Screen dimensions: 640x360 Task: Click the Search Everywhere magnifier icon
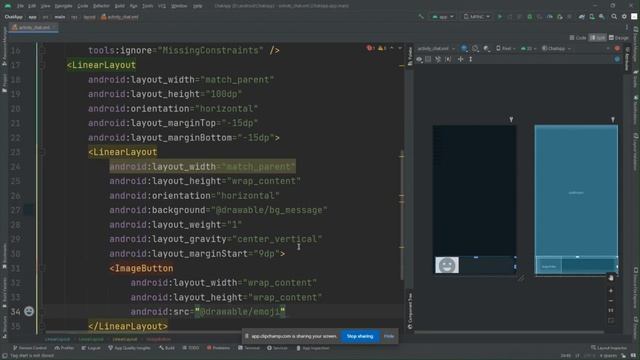point(614,17)
